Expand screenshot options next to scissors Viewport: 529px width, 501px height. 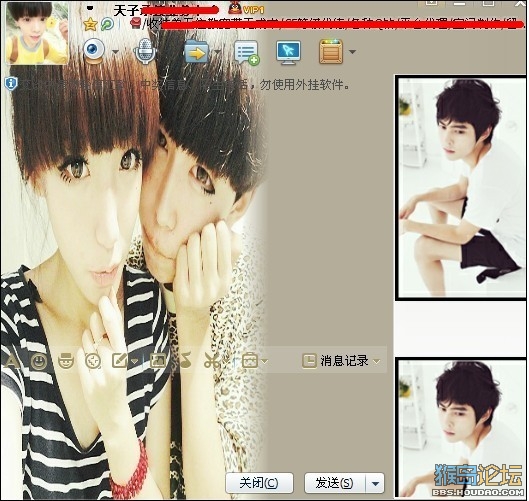[227, 362]
